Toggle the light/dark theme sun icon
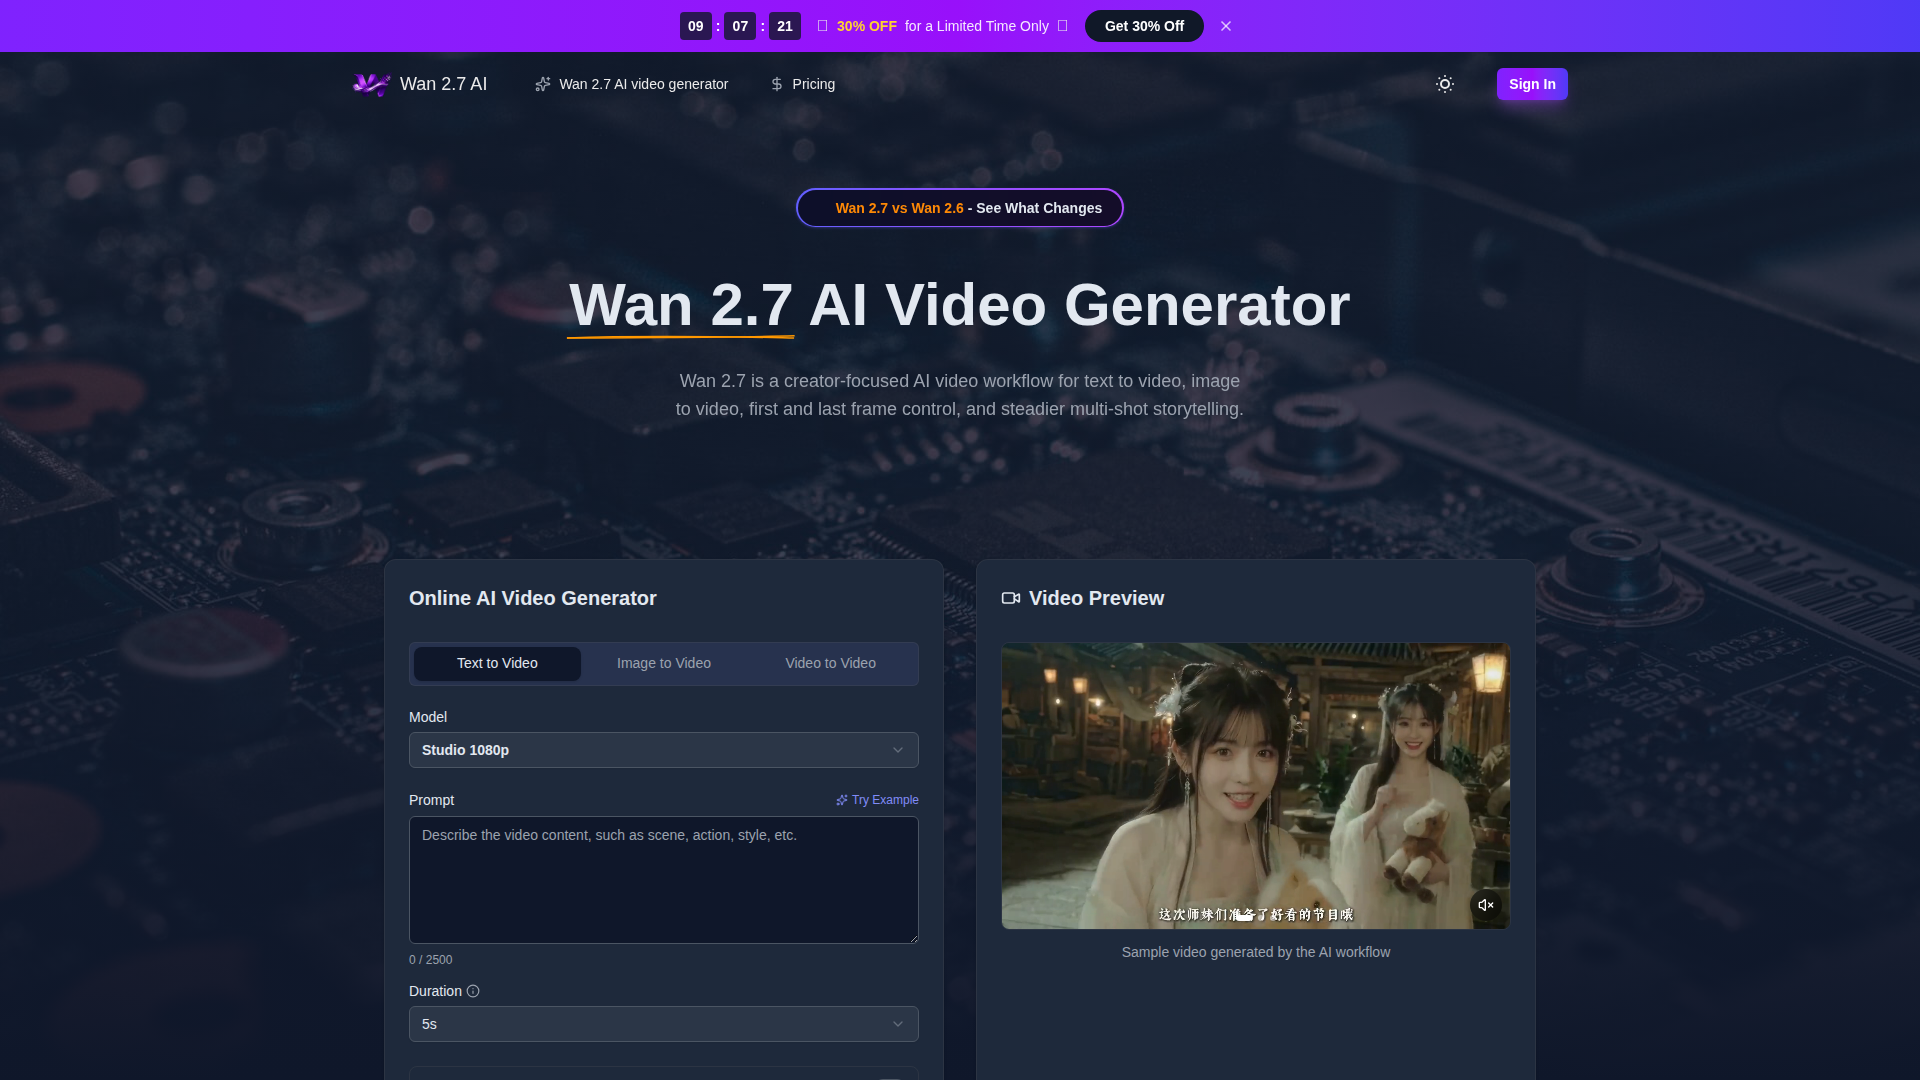Image resolution: width=1920 pixels, height=1080 pixels. point(1444,84)
